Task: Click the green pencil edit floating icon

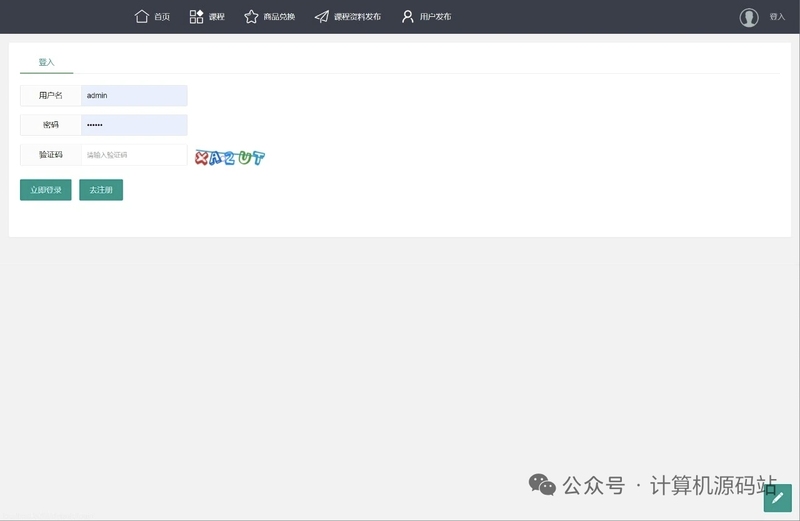Action: (778, 498)
